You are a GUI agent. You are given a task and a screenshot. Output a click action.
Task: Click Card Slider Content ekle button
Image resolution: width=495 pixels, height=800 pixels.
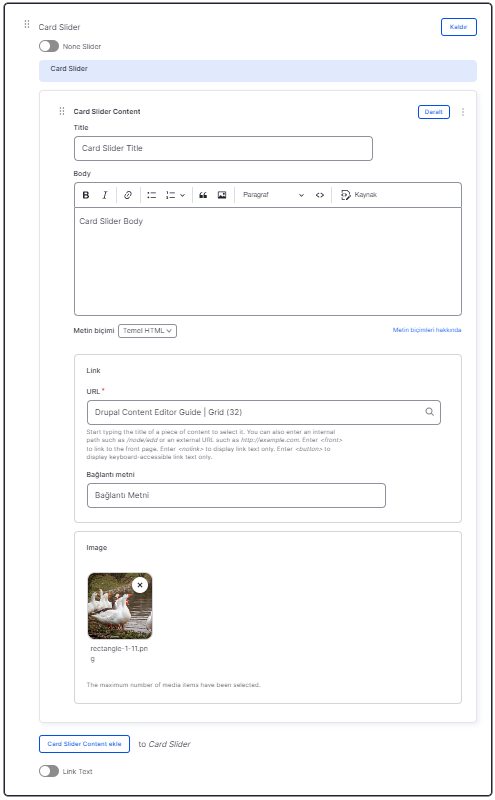(84, 744)
